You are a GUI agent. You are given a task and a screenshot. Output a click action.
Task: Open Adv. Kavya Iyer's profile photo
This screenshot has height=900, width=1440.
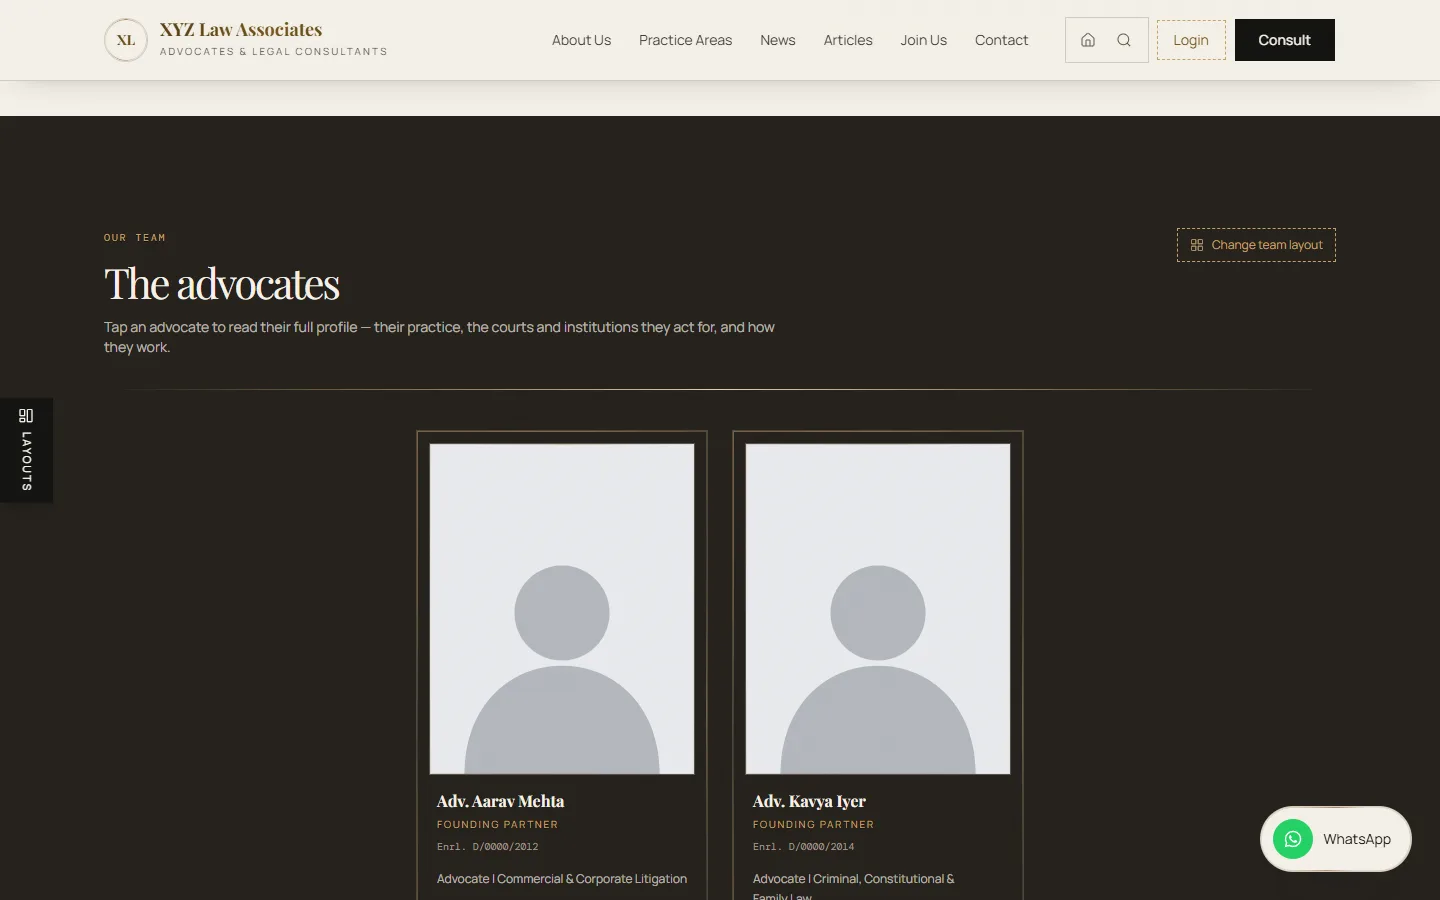pos(878,609)
